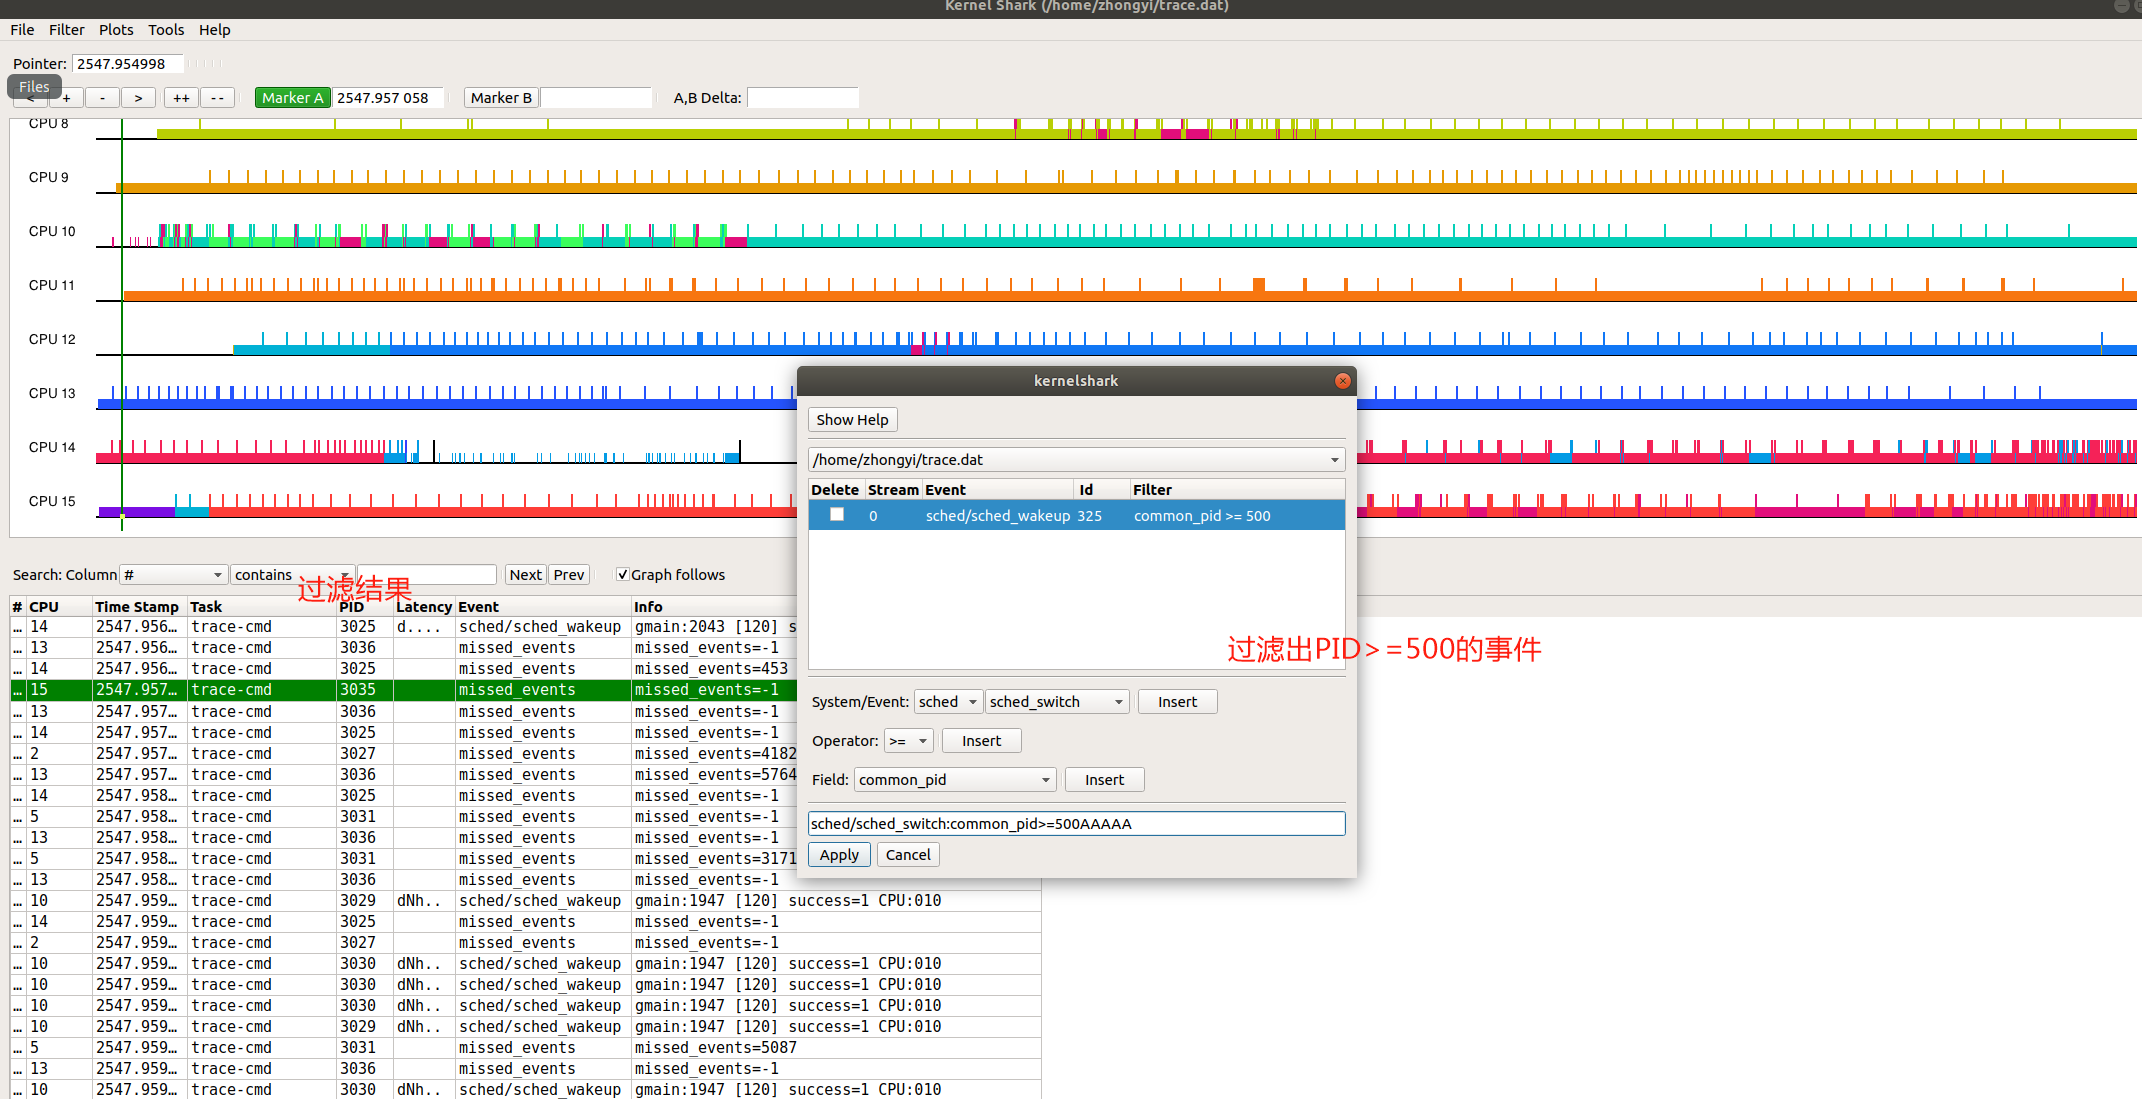The image size is (2142, 1099).
Task: Open the Files panel
Action: 33,86
